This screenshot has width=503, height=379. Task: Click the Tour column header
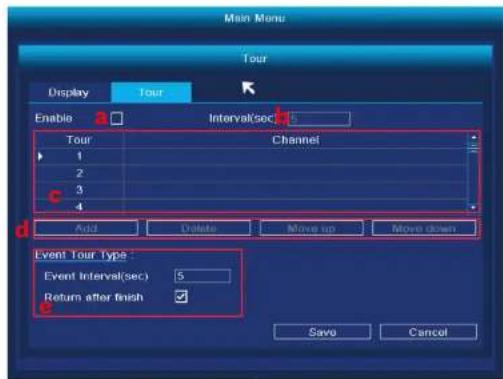point(79,140)
